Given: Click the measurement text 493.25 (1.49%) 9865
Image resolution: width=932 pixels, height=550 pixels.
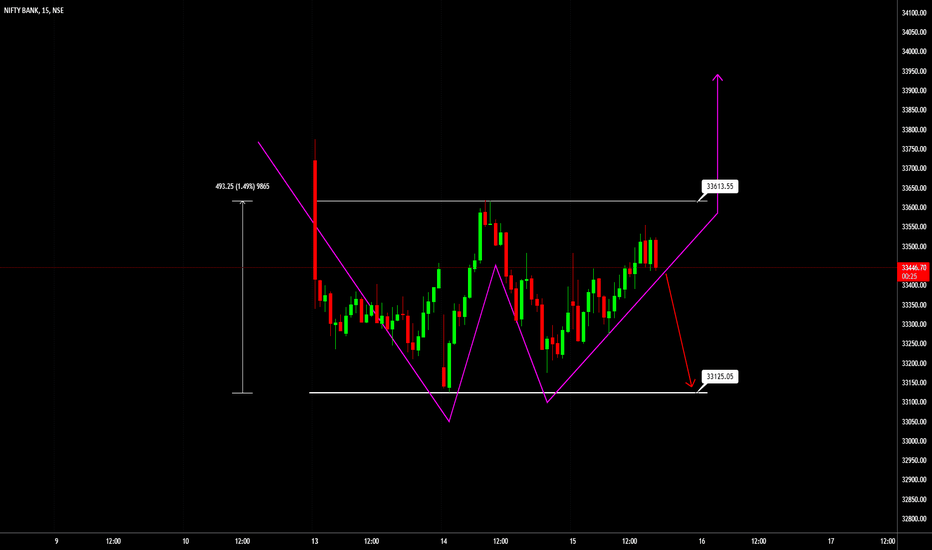Looking at the screenshot, I should pyautogui.click(x=243, y=187).
